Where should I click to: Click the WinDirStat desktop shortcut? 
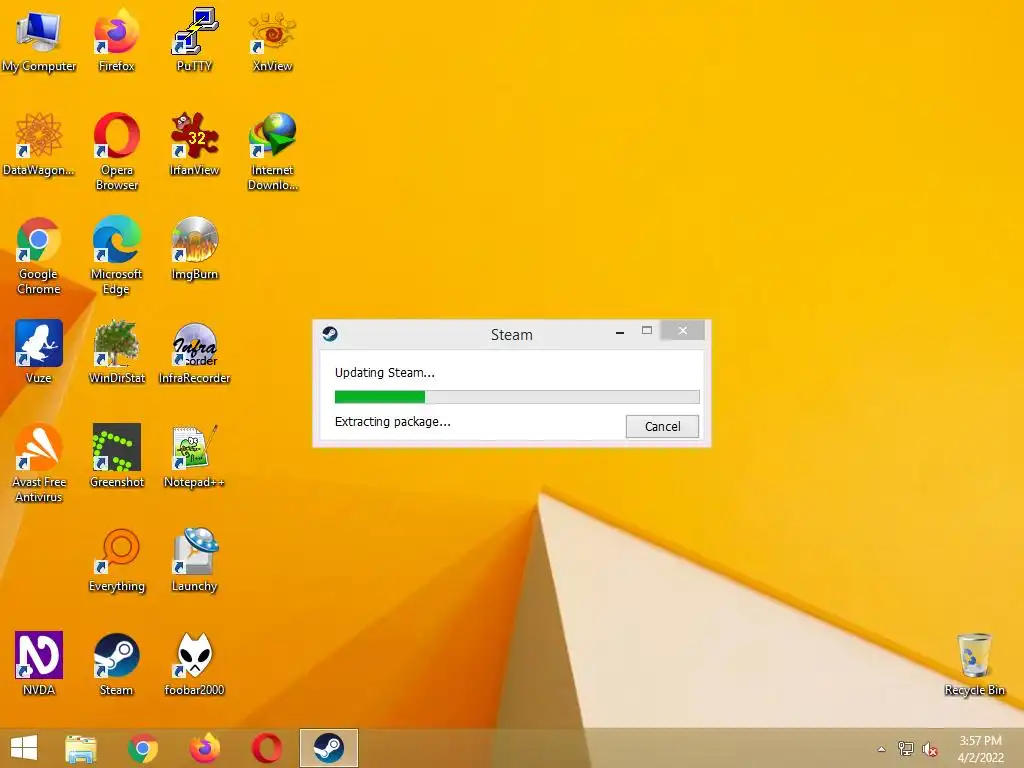tap(116, 351)
